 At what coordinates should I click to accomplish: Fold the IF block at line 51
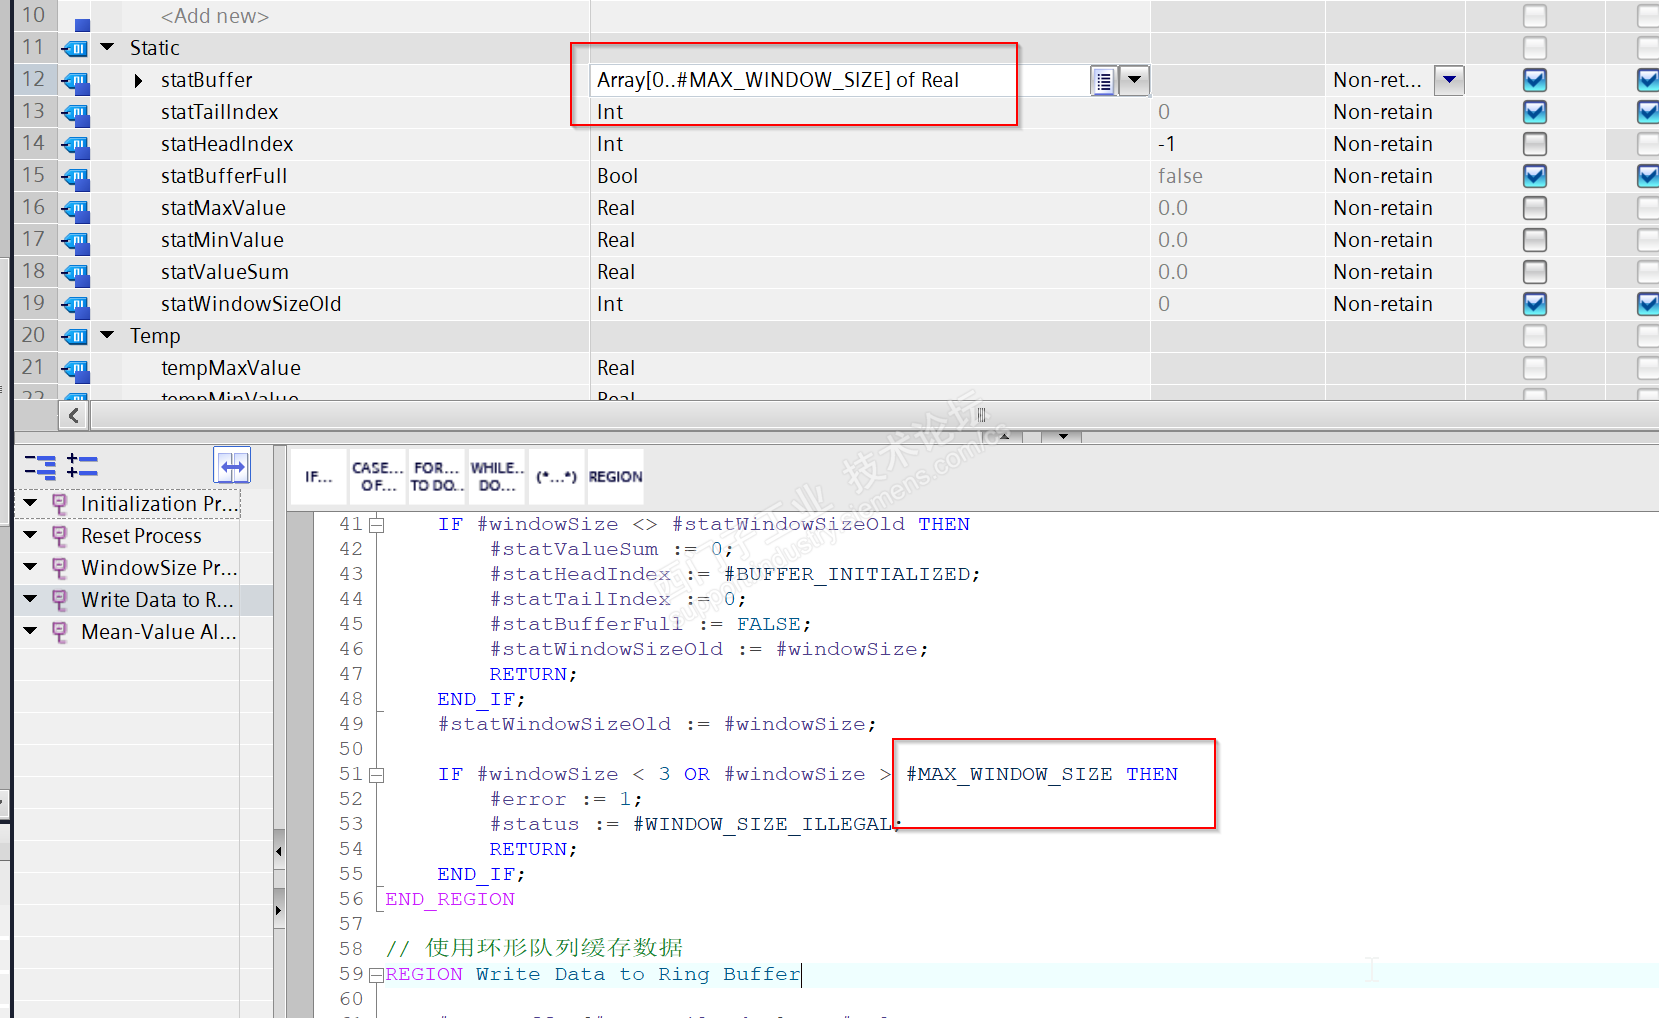376,775
